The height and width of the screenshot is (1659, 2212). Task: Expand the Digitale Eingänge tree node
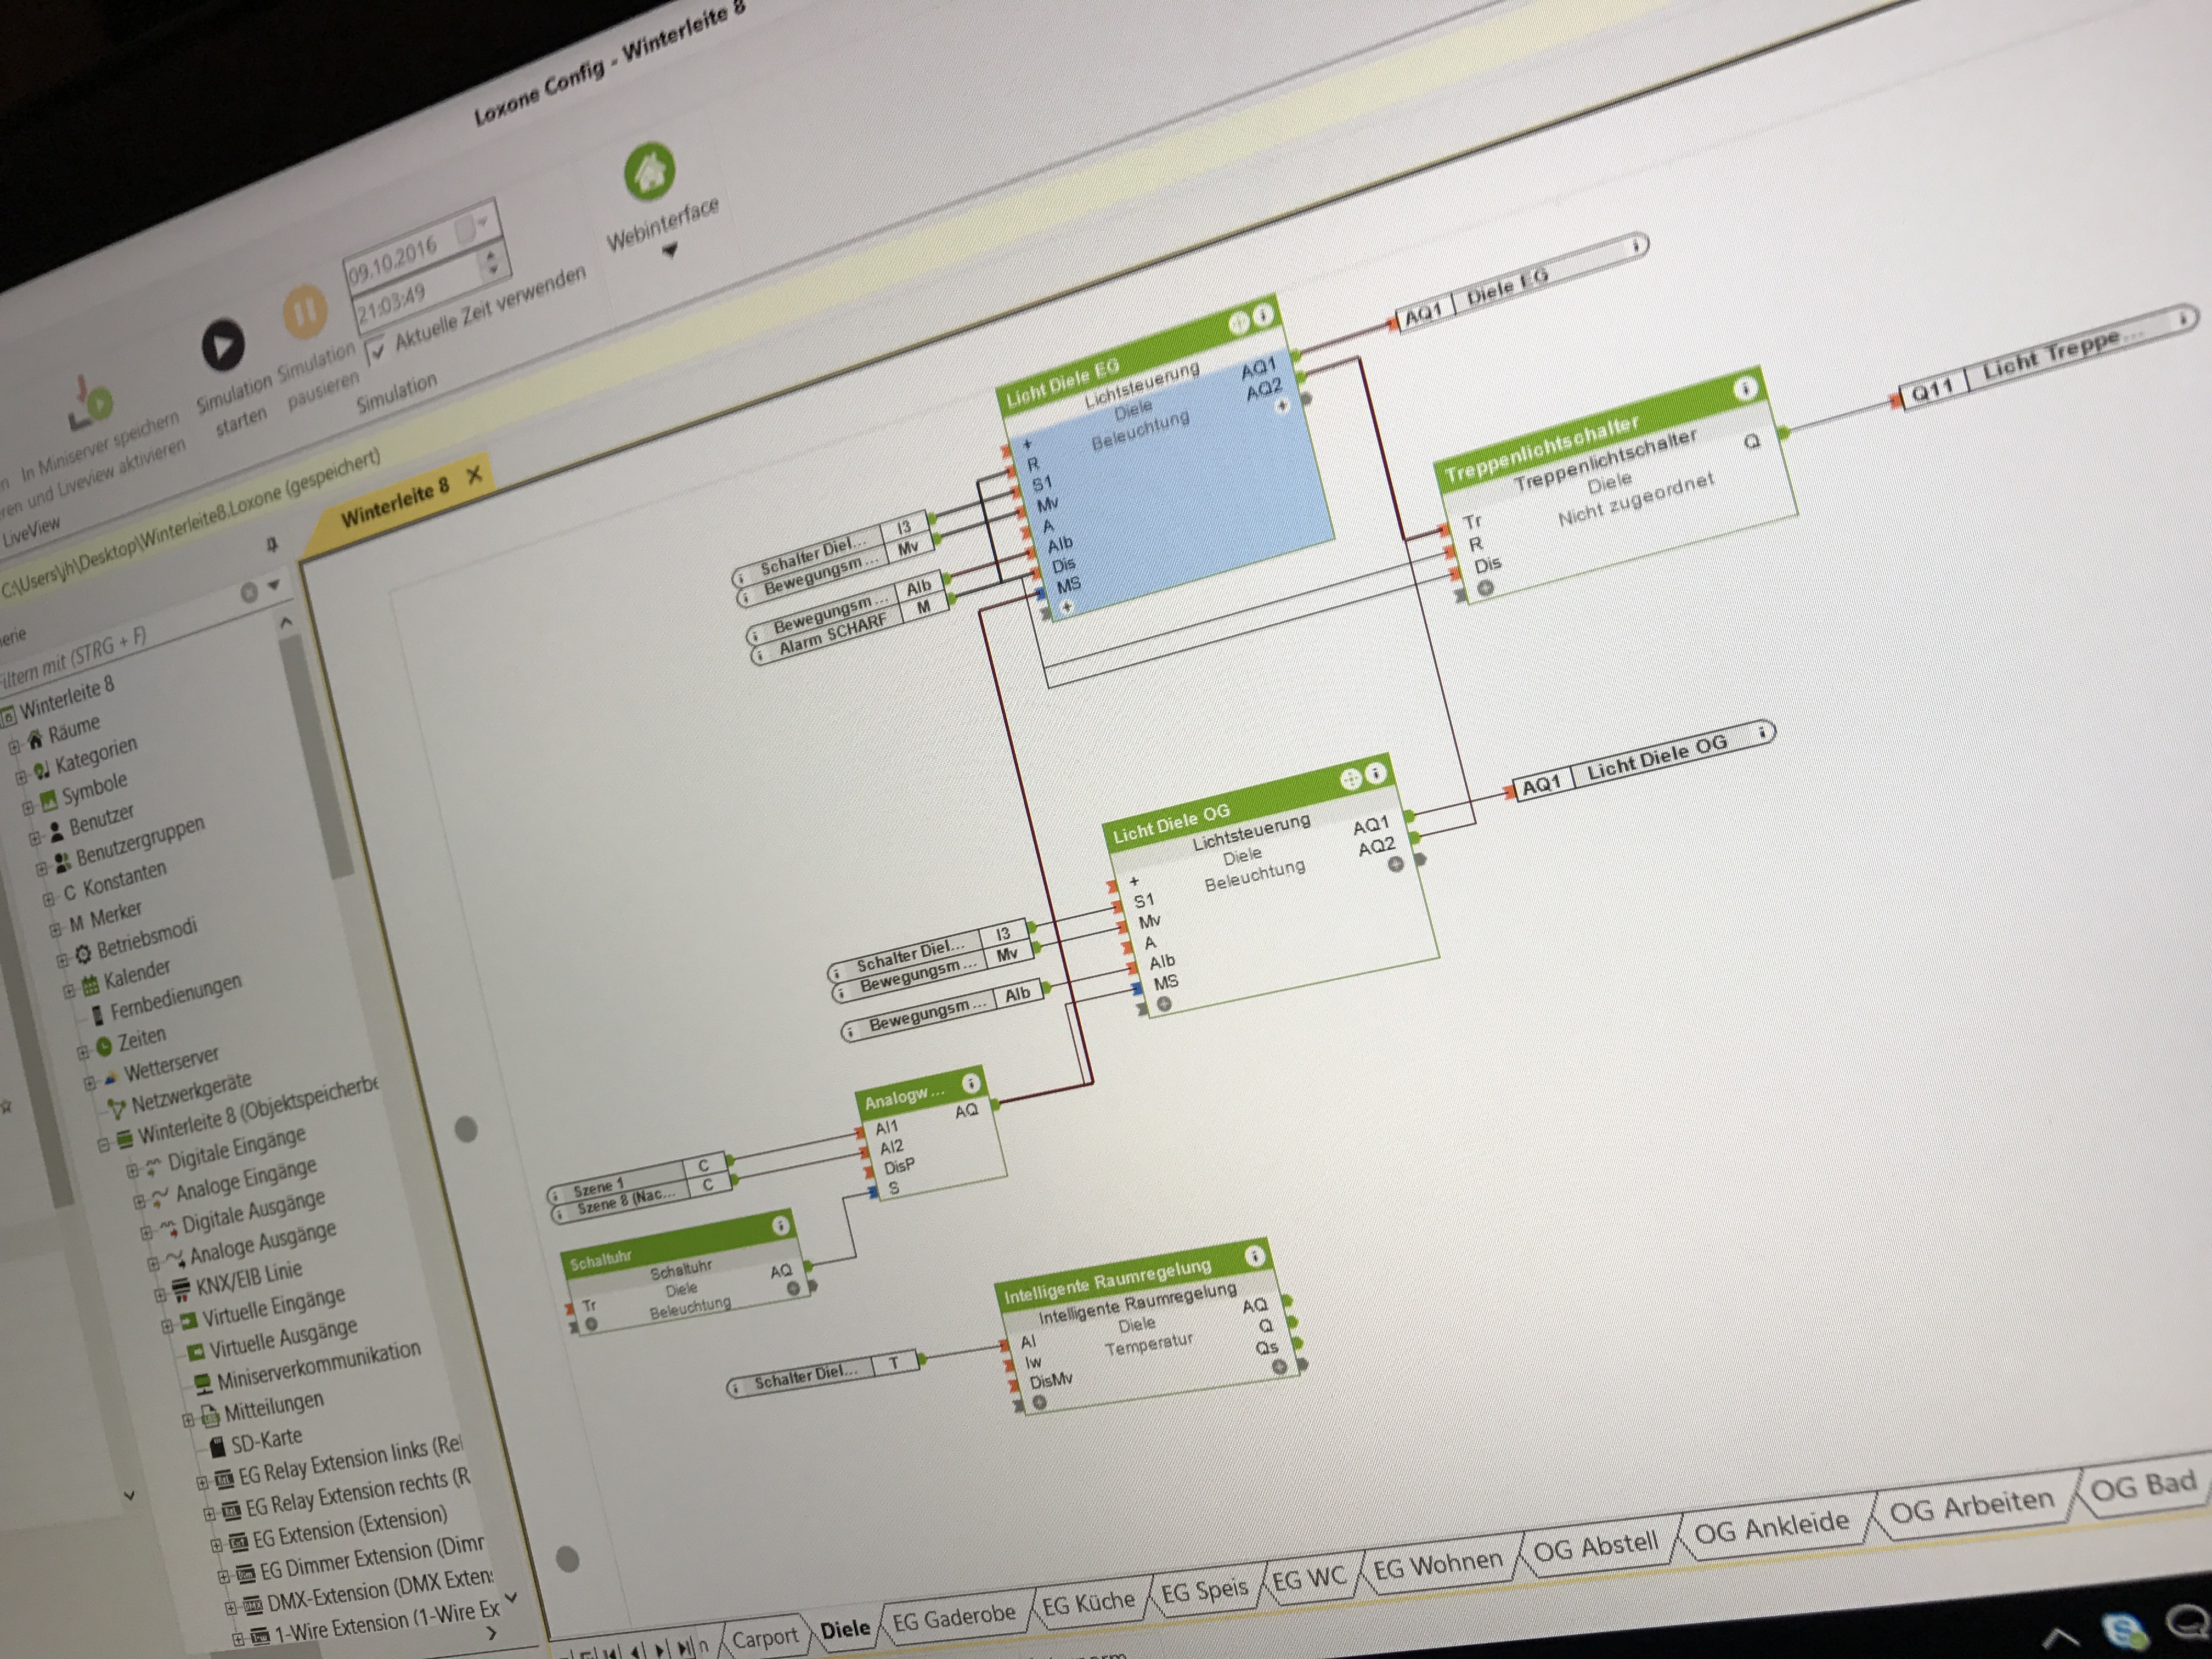coord(132,1170)
